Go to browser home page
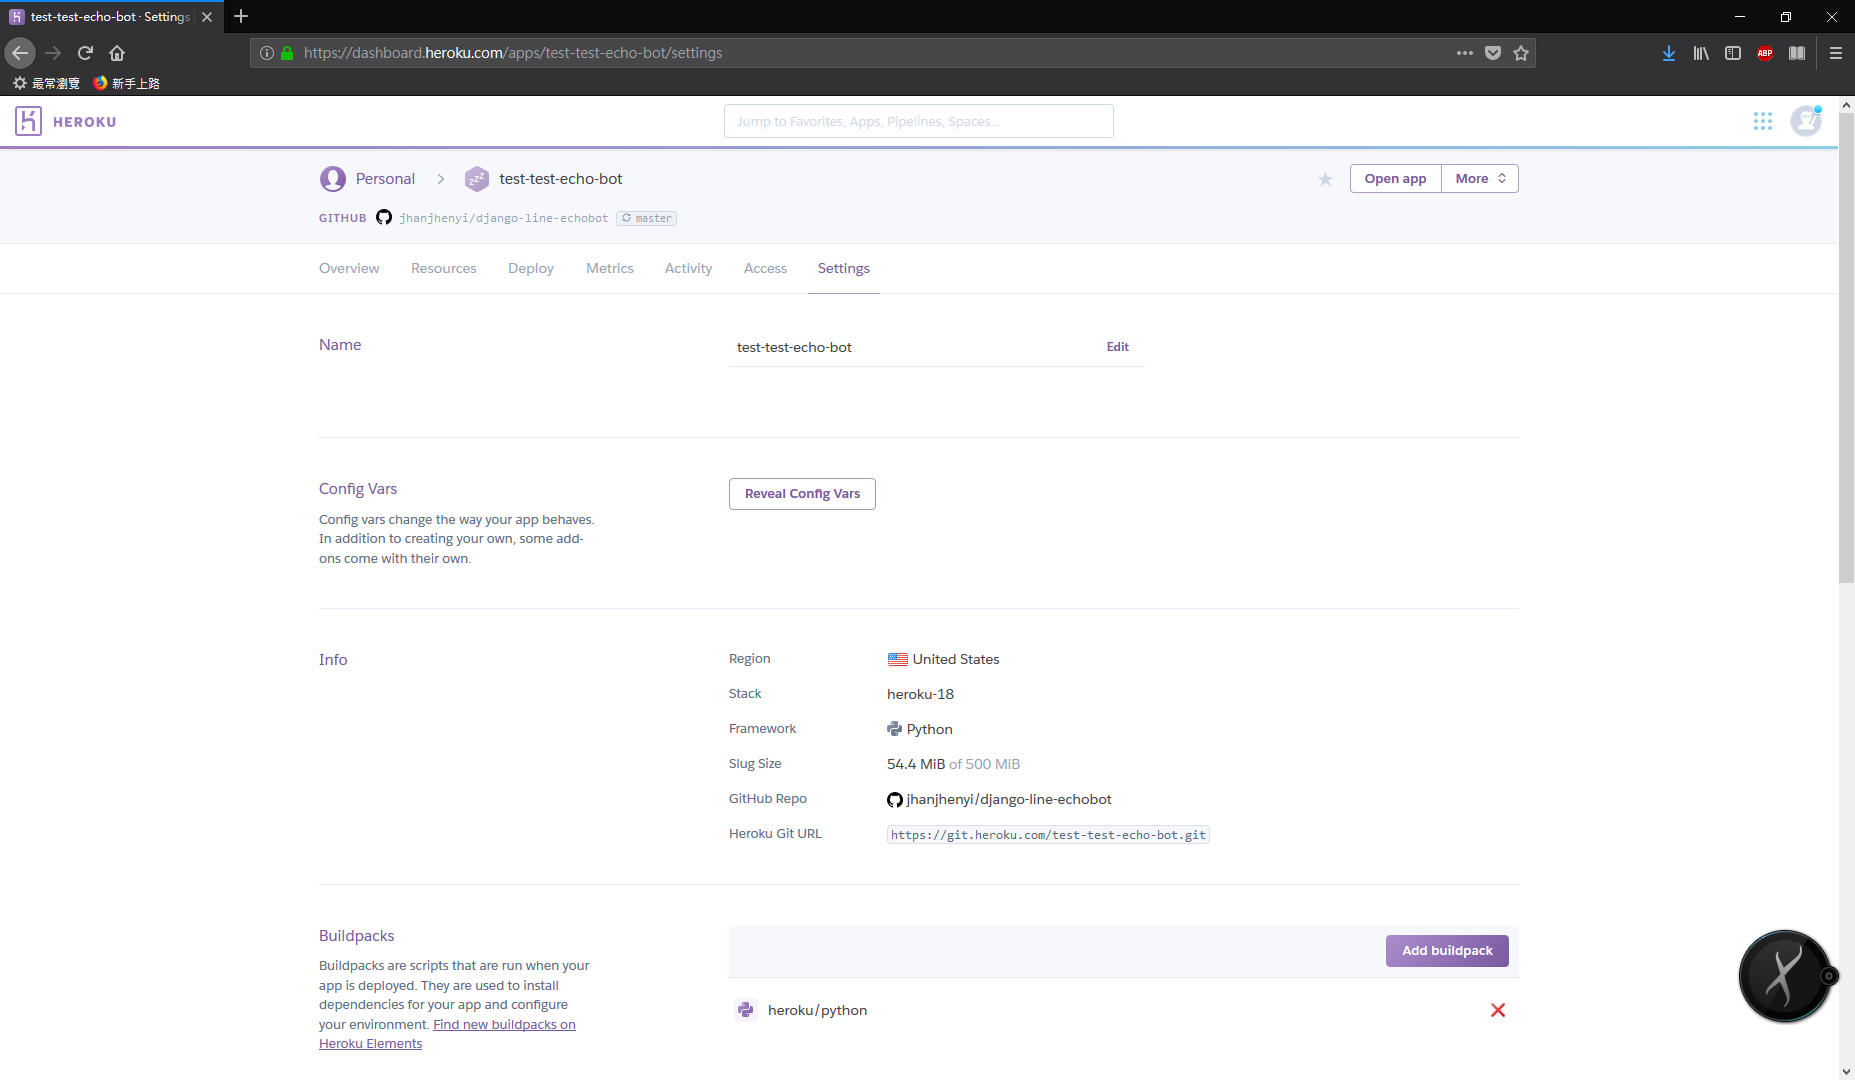Image resolution: width=1855 pixels, height=1080 pixels. (117, 53)
